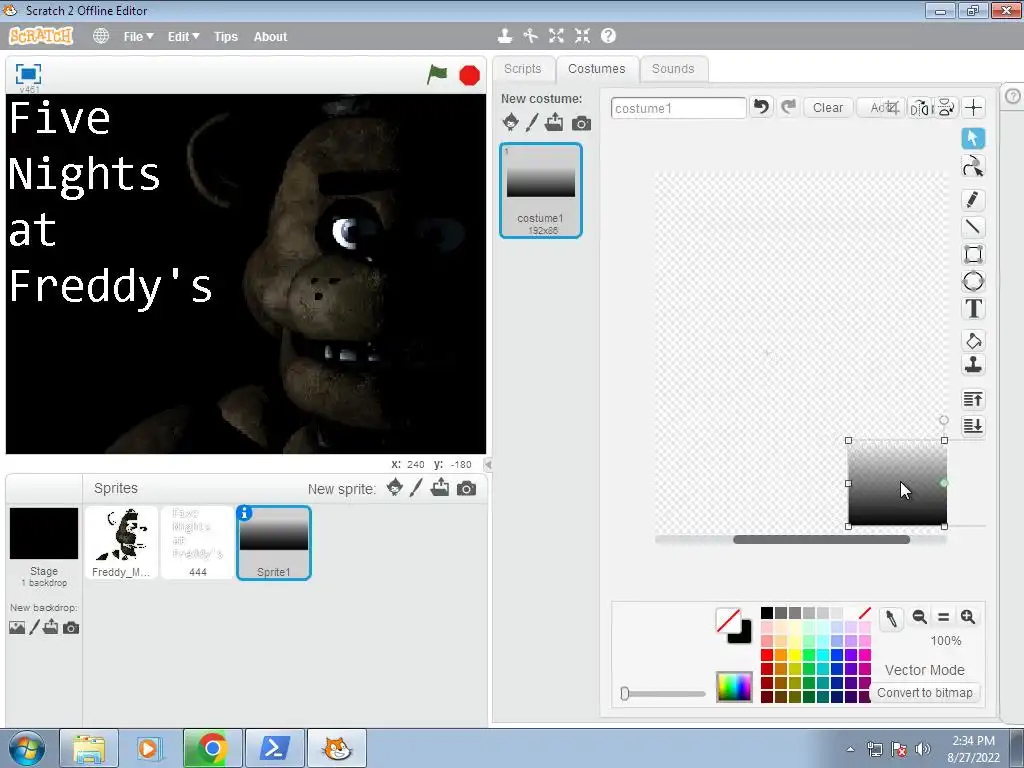Select the Text tool
Image resolution: width=1024 pixels, height=768 pixels.
point(973,308)
